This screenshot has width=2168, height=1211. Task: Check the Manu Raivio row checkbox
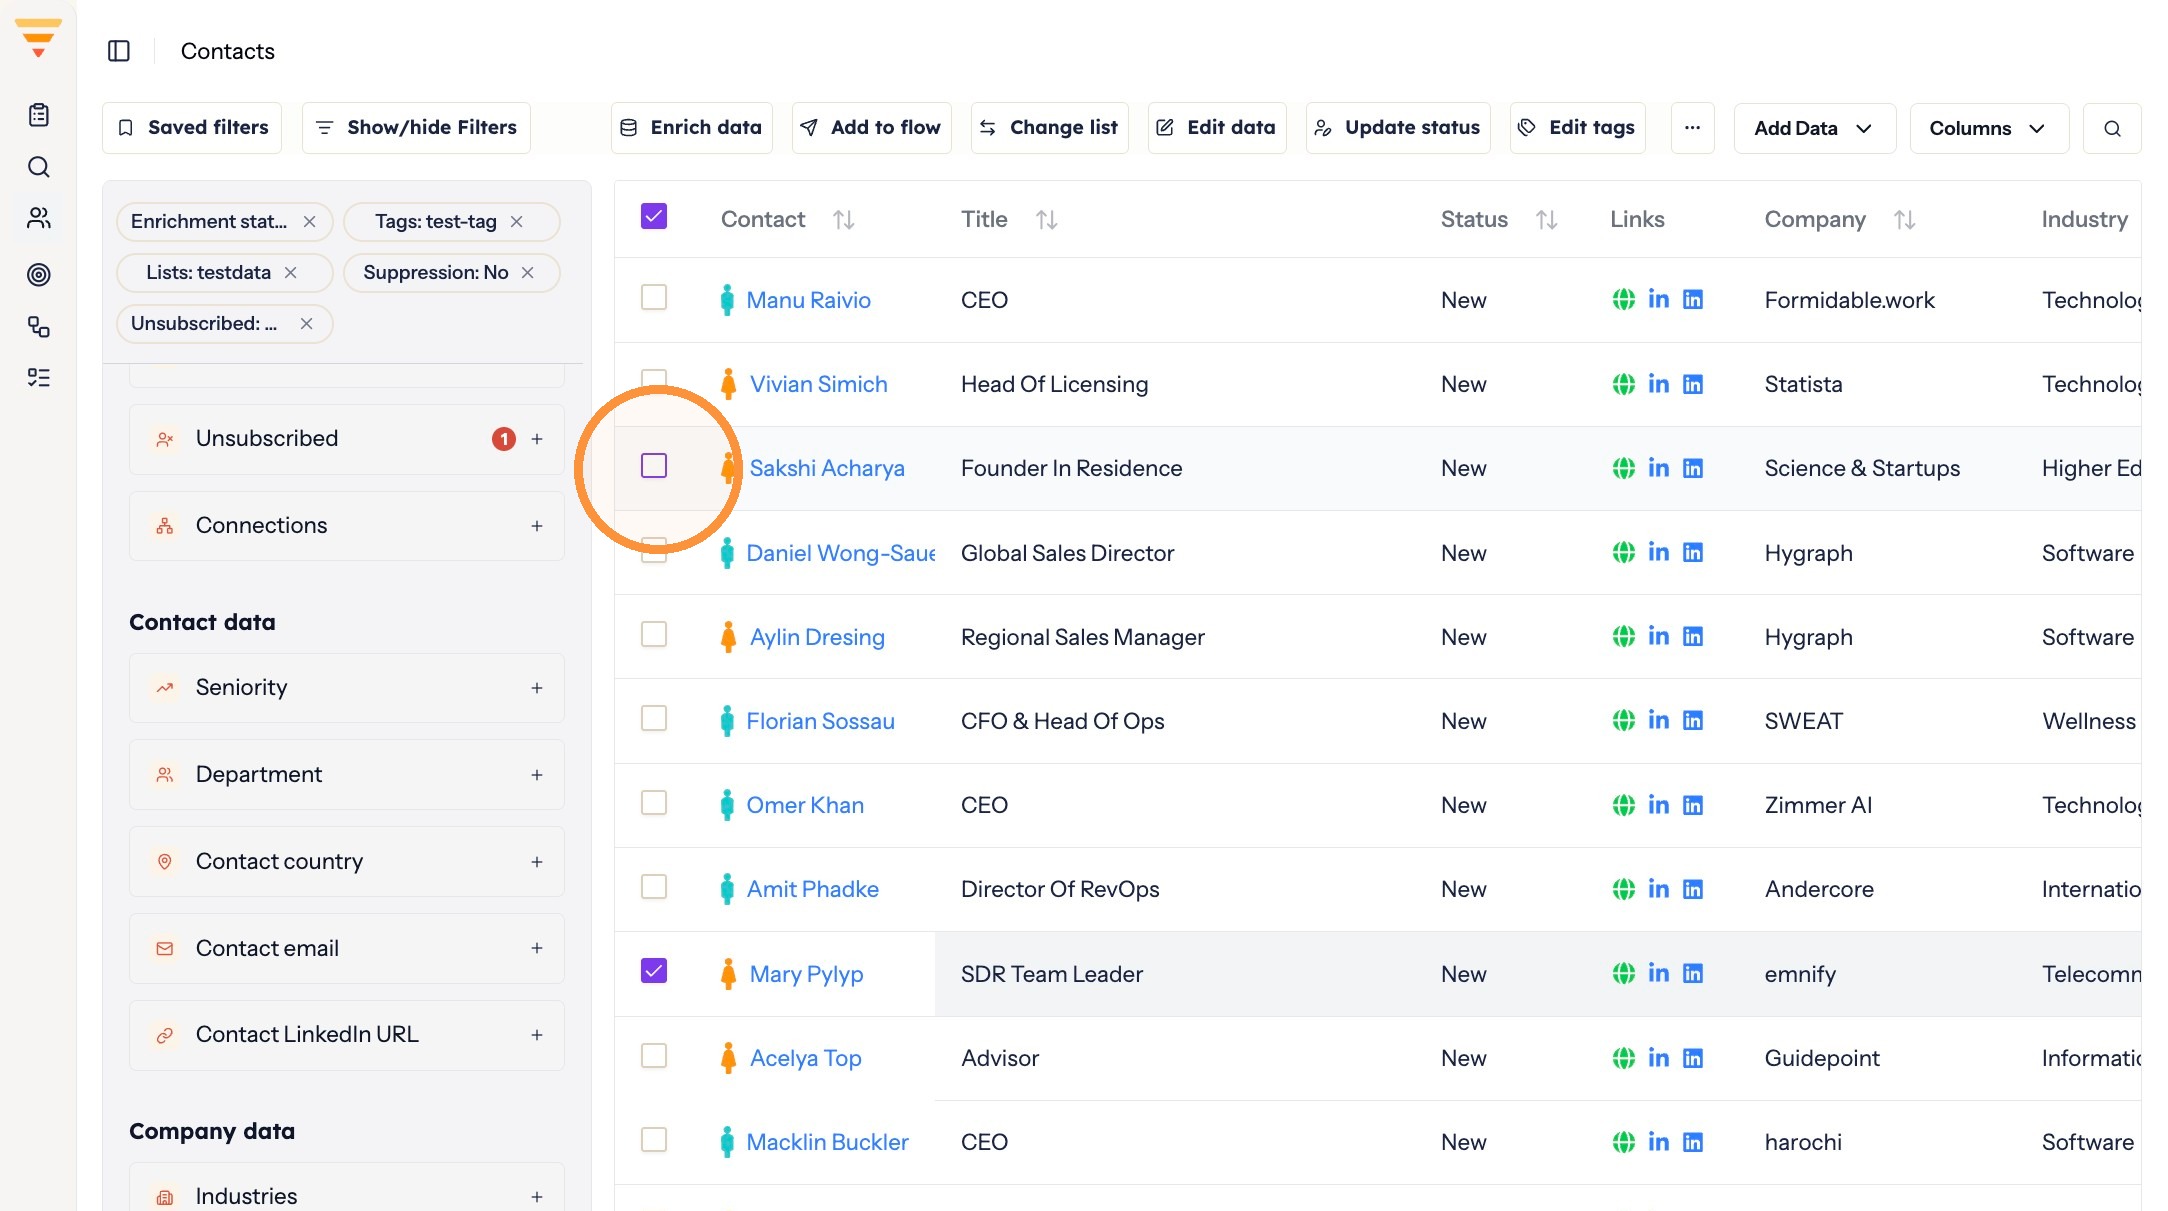(654, 297)
